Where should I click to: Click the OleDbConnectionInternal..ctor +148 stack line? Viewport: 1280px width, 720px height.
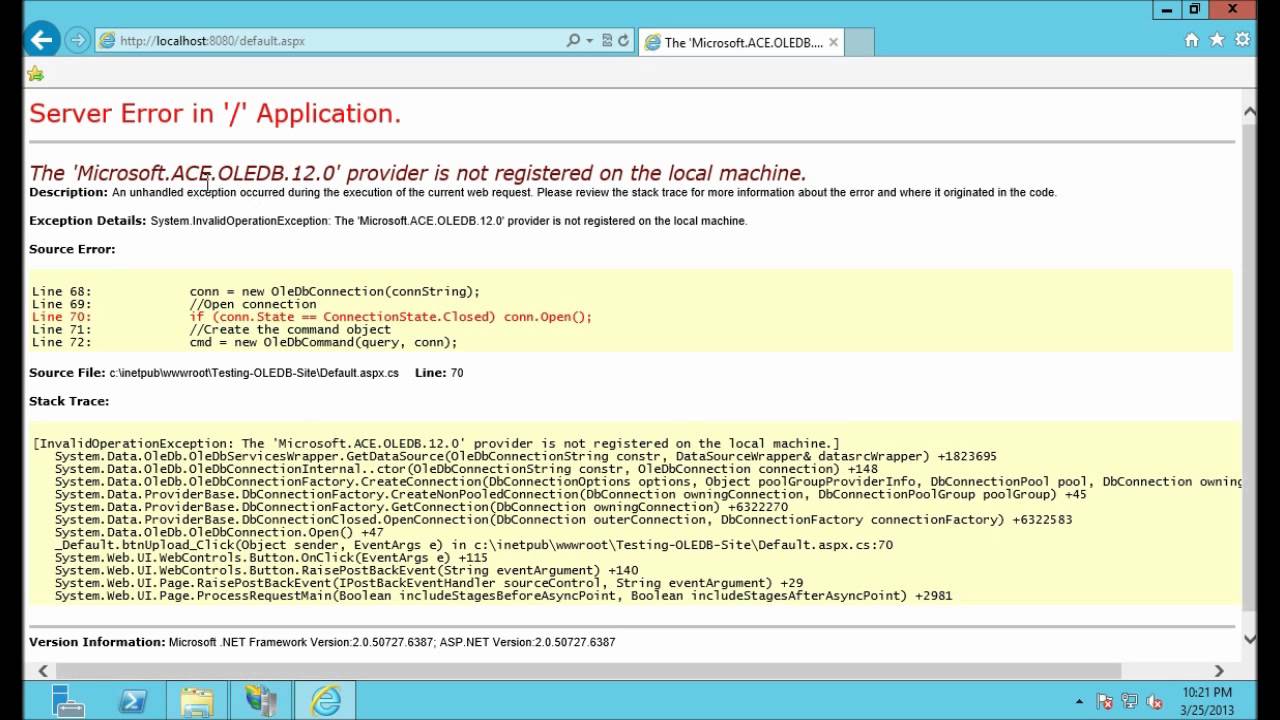(x=466, y=469)
